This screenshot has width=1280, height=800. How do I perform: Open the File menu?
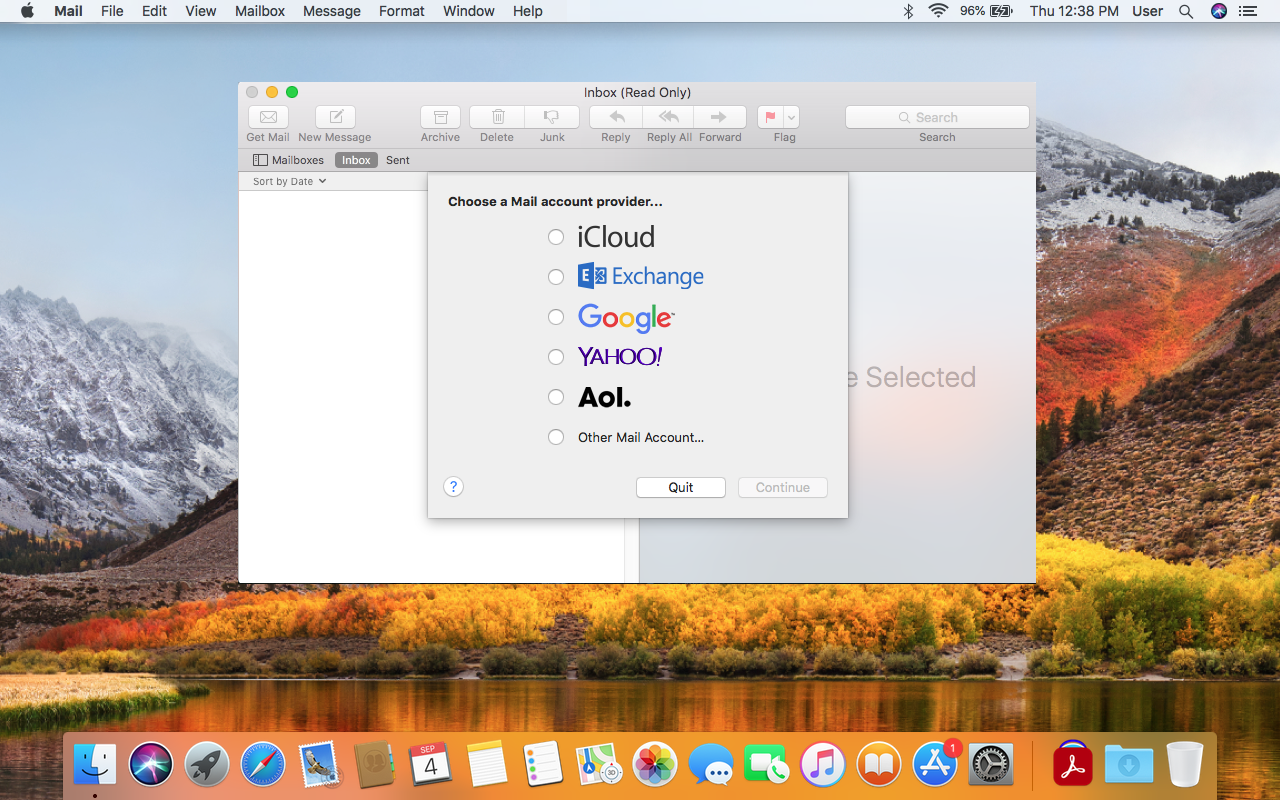112,11
